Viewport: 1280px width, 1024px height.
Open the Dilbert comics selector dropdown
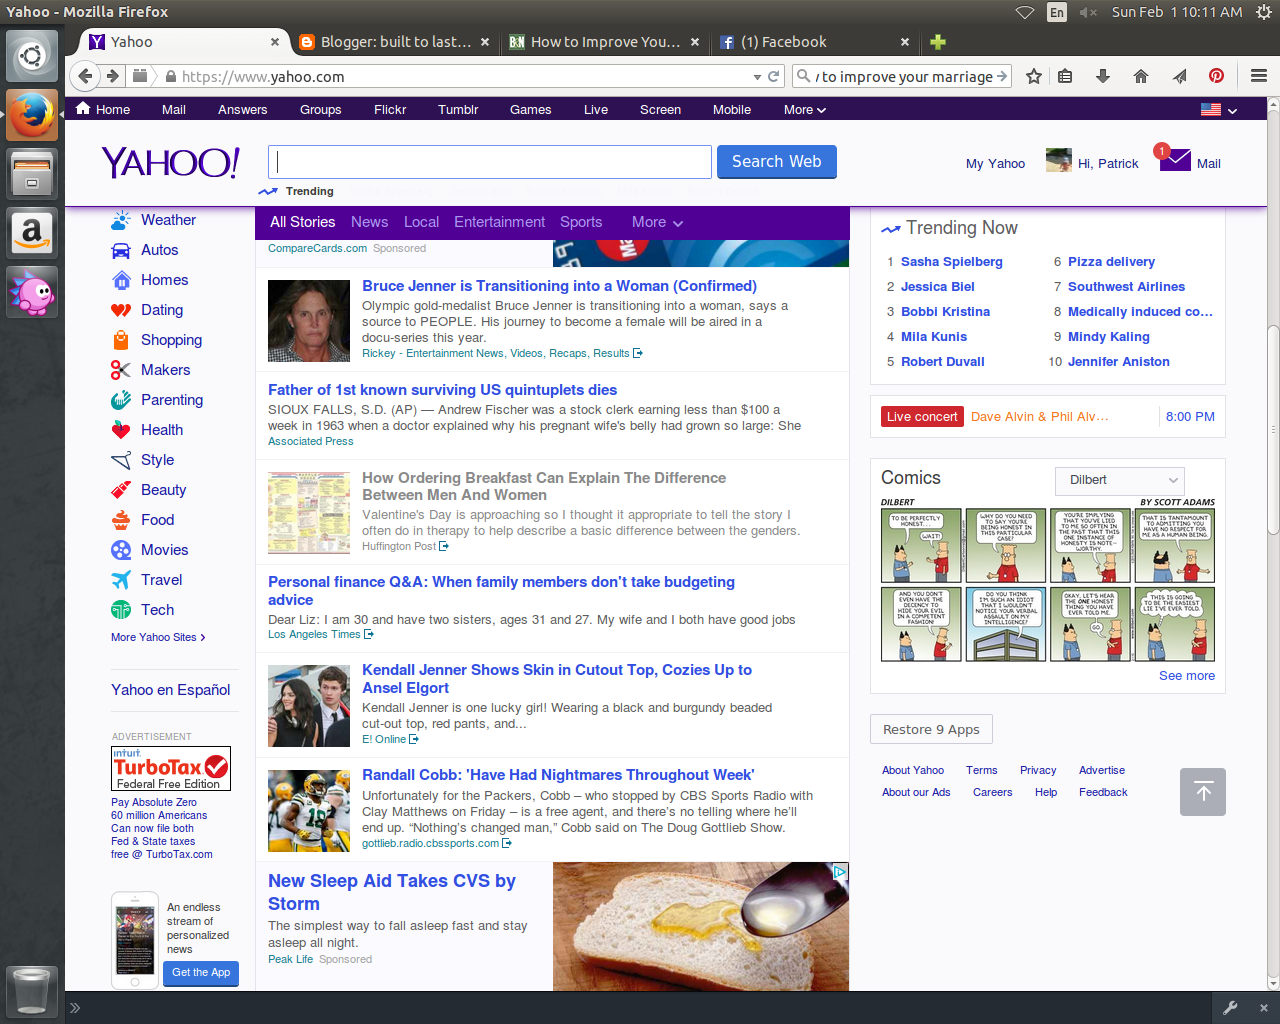pos(1120,480)
